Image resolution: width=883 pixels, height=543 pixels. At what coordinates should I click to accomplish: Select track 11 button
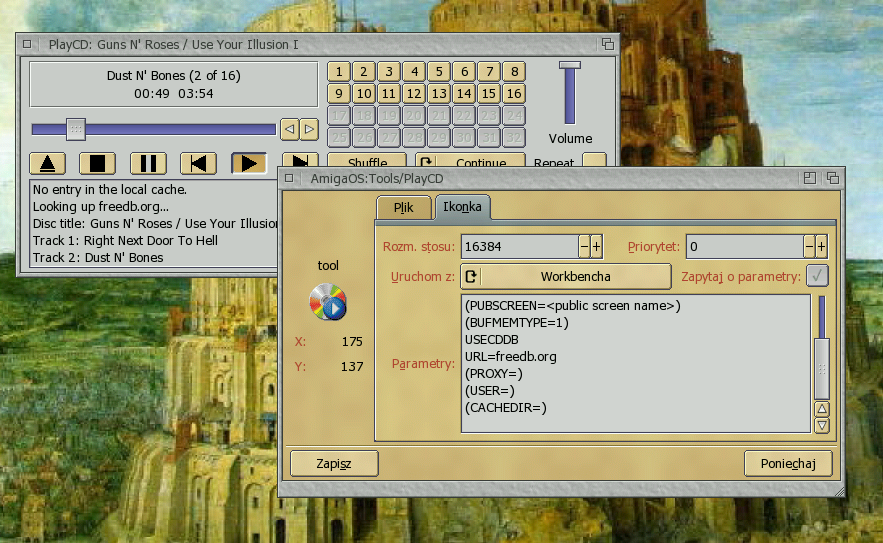click(389, 94)
